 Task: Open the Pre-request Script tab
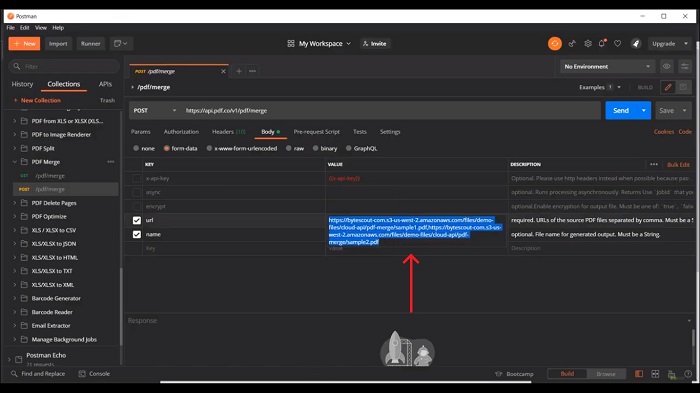tap(317, 132)
